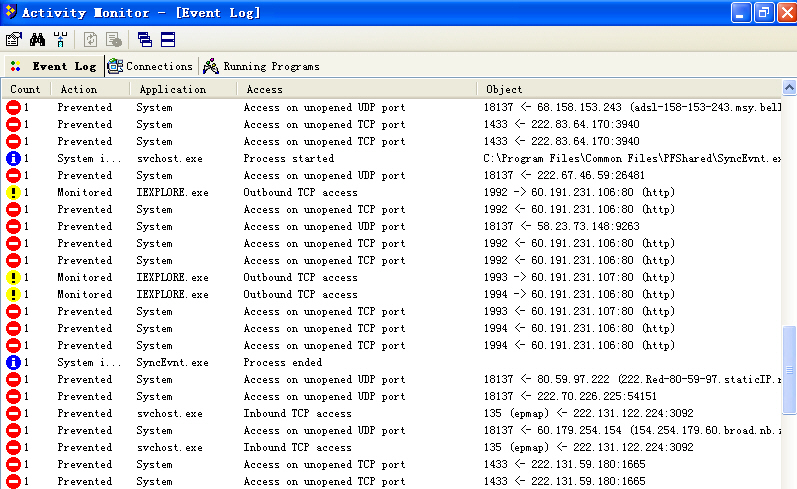This screenshot has height=489, width=797.
Task: Open the Running Programs tab
Action: click(x=261, y=66)
